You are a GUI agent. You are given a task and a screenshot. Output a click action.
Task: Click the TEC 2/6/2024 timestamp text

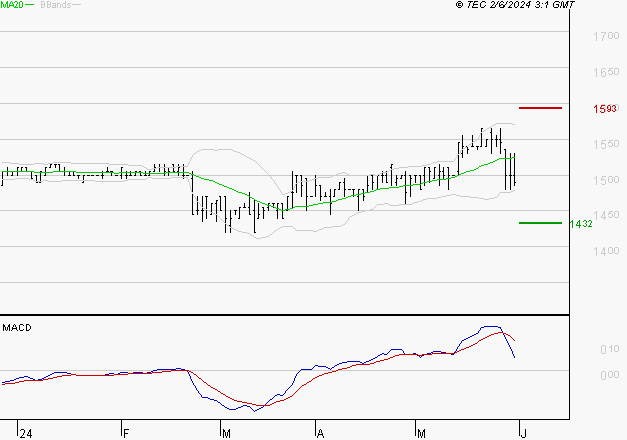click(515, 5)
